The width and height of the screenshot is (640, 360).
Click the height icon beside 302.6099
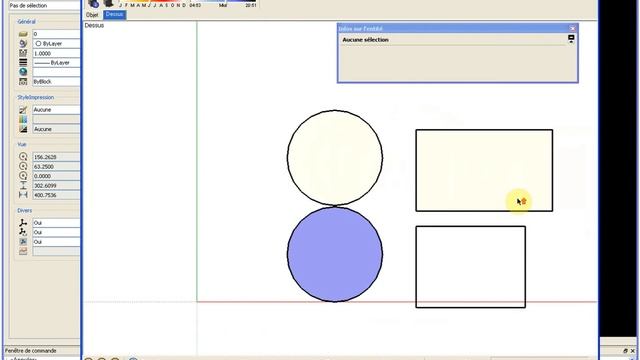[23, 185]
